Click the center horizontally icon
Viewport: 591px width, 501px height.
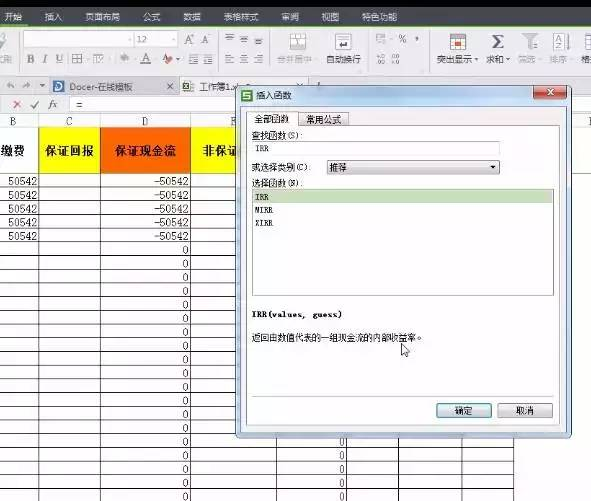[244, 59]
